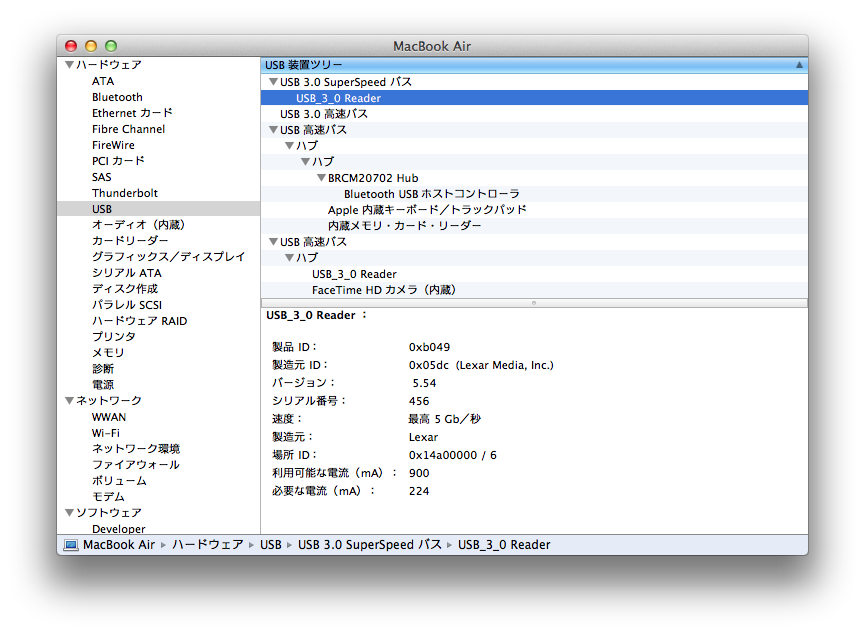Select シリアル ATA in sidebar
This screenshot has width=865, height=634.
pyautogui.click(x=126, y=273)
